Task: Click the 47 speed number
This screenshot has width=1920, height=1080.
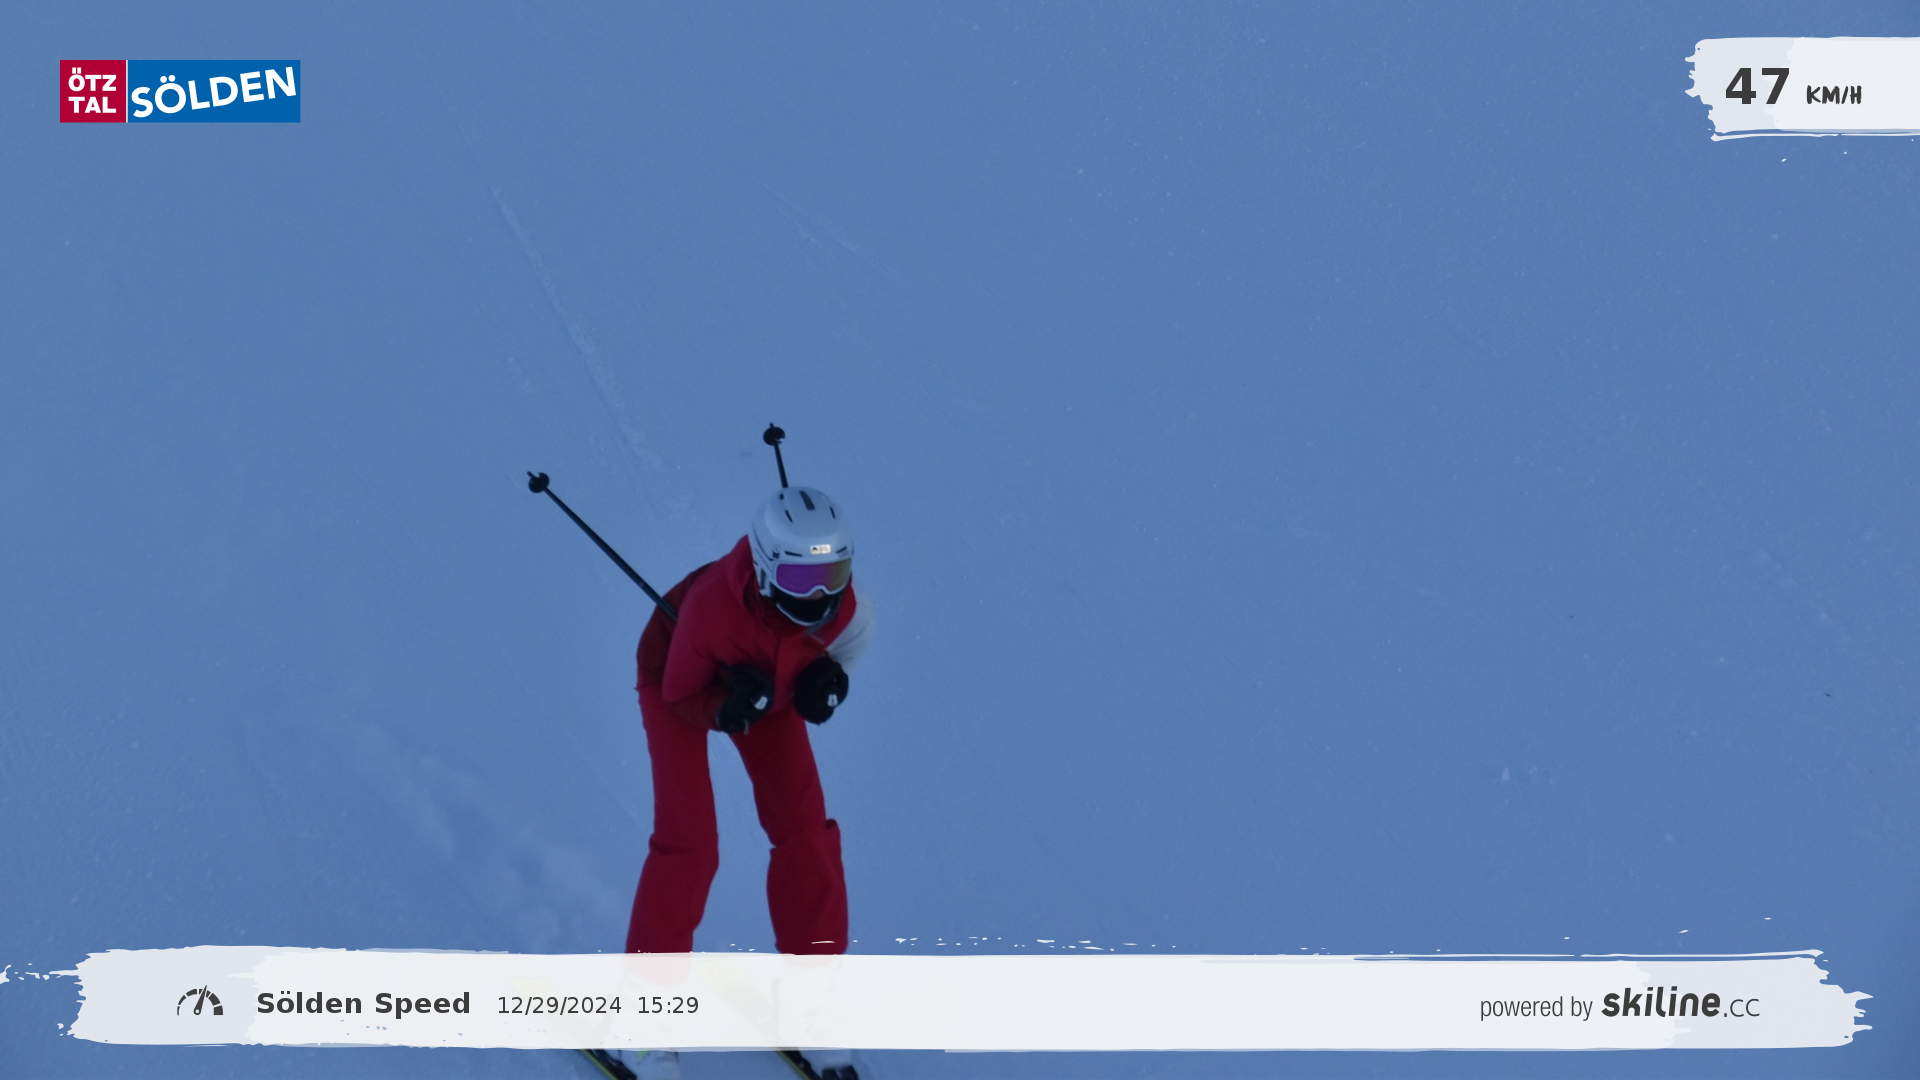Action: 1757,87
